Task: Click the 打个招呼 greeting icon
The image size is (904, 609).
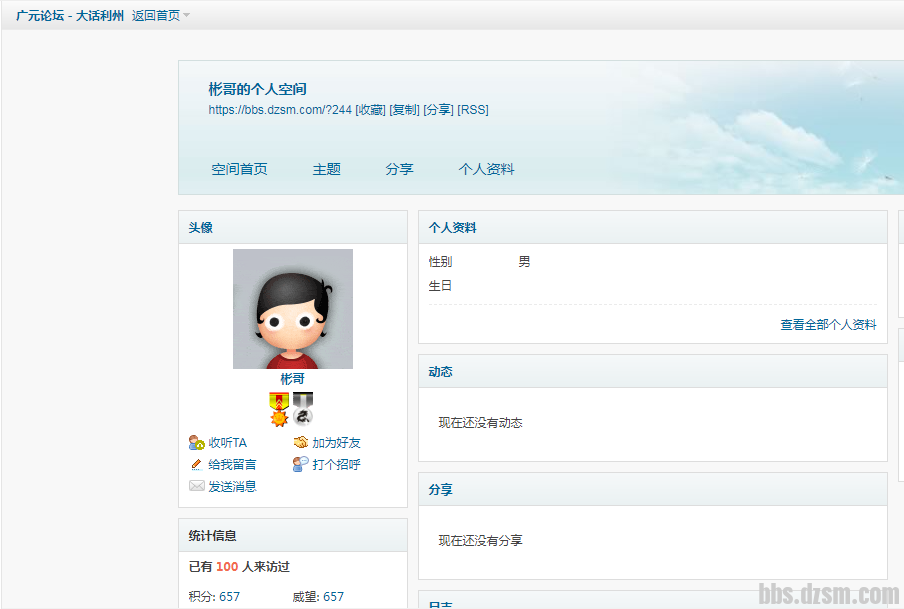Action: [x=301, y=465]
